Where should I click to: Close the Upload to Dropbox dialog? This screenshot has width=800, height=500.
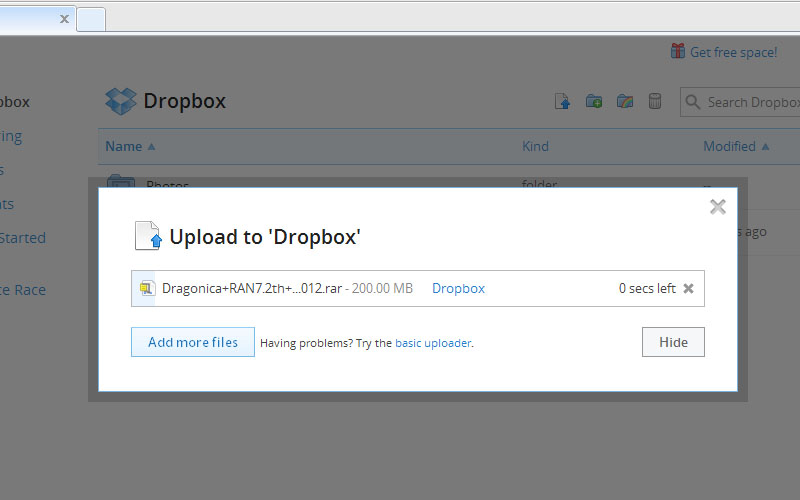tap(717, 207)
